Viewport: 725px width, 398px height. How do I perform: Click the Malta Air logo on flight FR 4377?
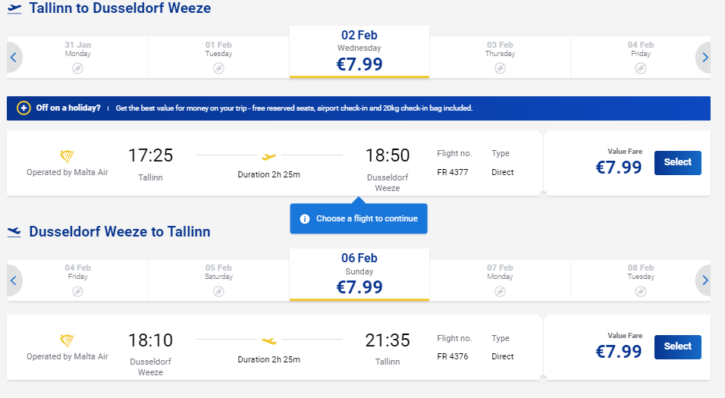point(67,156)
